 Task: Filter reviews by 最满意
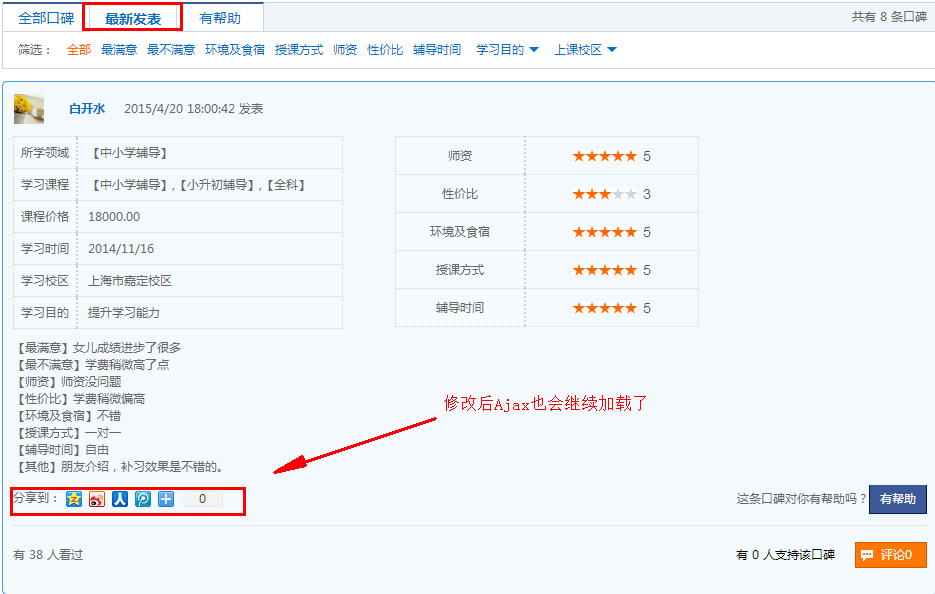tap(119, 50)
